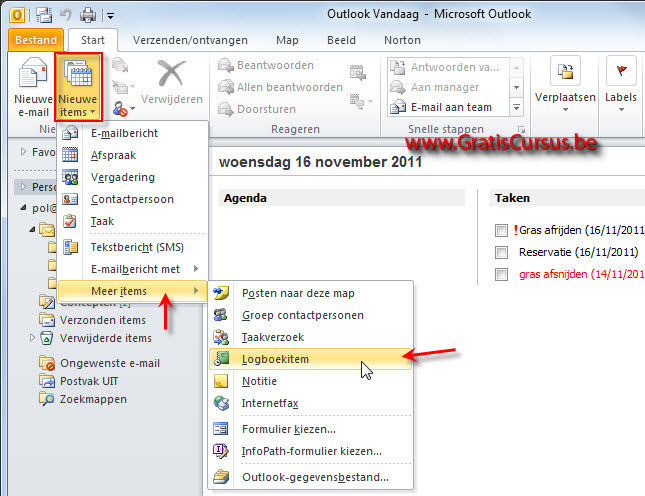Select Internetfax from the submenu
Screen dimensions: 645x496
(x=311, y=403)
